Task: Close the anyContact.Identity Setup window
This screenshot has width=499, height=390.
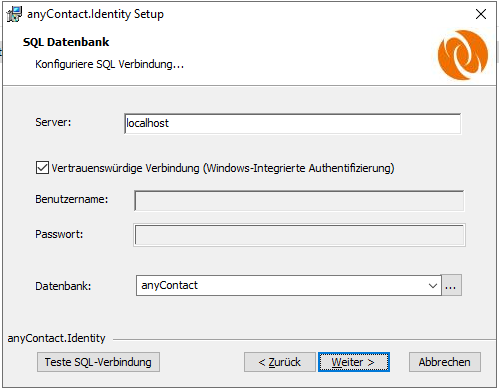Action: [x=481, y=14]
